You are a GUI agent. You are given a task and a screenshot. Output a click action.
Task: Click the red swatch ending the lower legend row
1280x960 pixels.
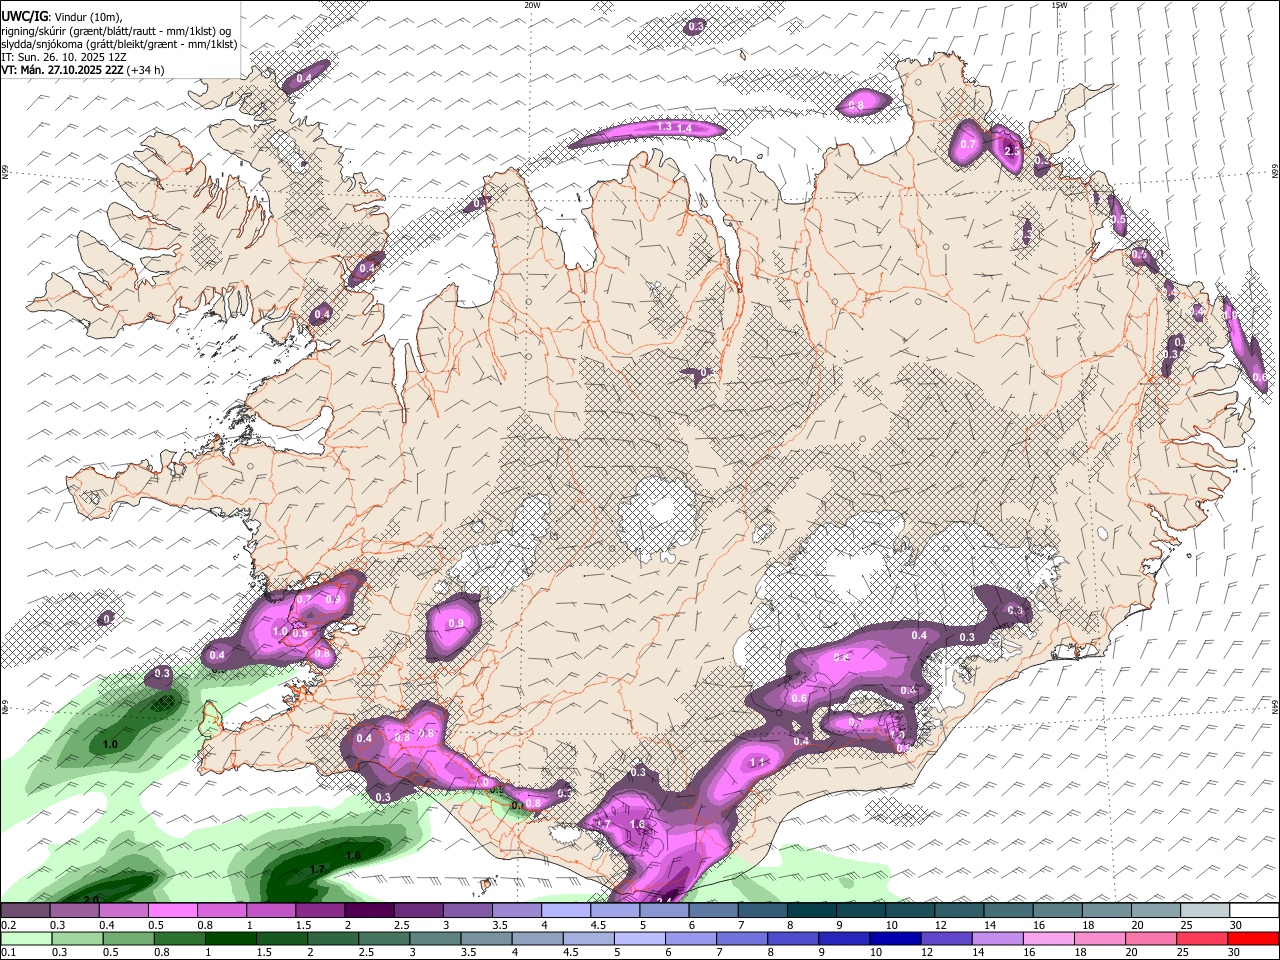(x=1254, y=938)
